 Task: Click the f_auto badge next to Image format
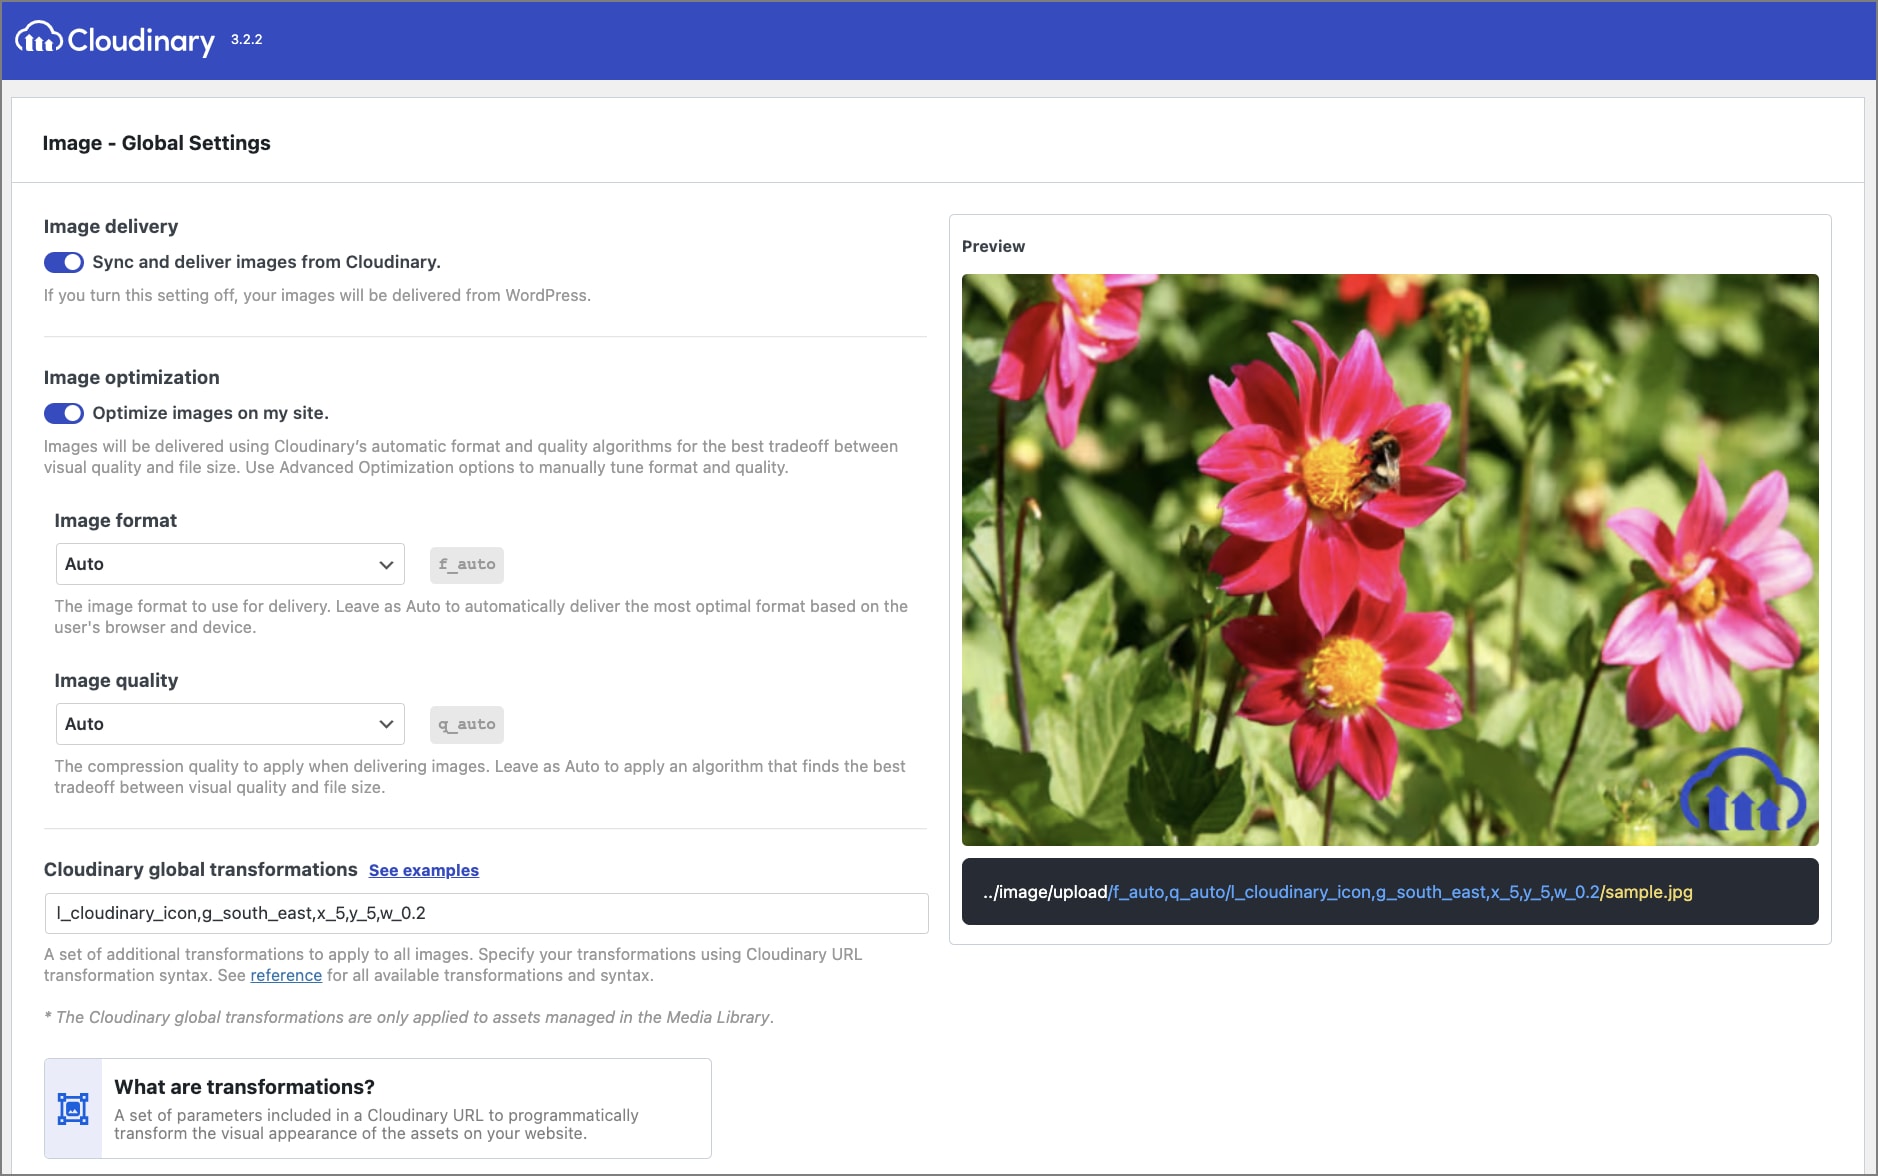[x=465, y=564]
